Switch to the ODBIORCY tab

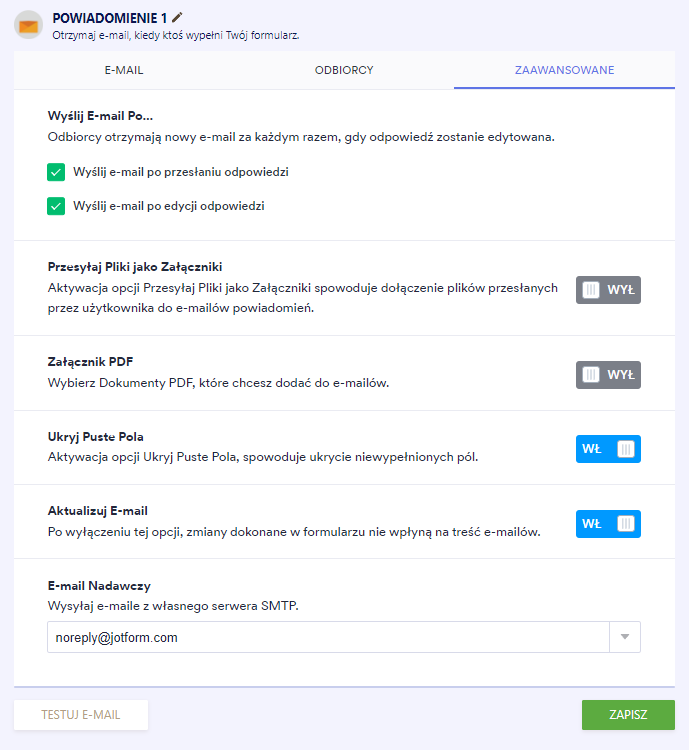tap(344, 70)
